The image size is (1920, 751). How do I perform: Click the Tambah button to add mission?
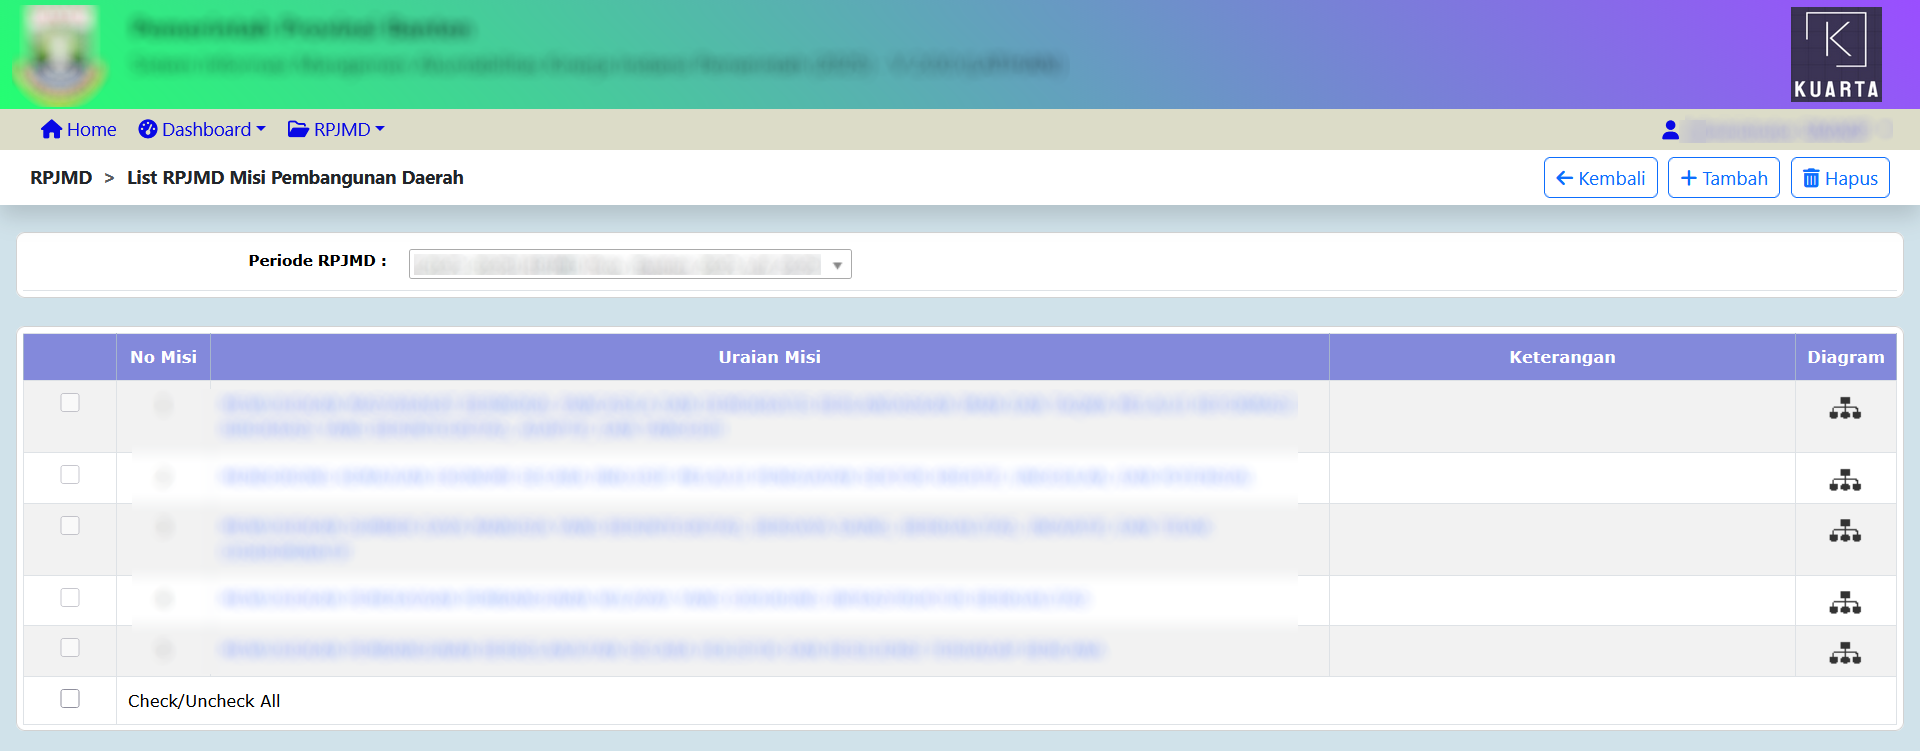point(1723,178)
